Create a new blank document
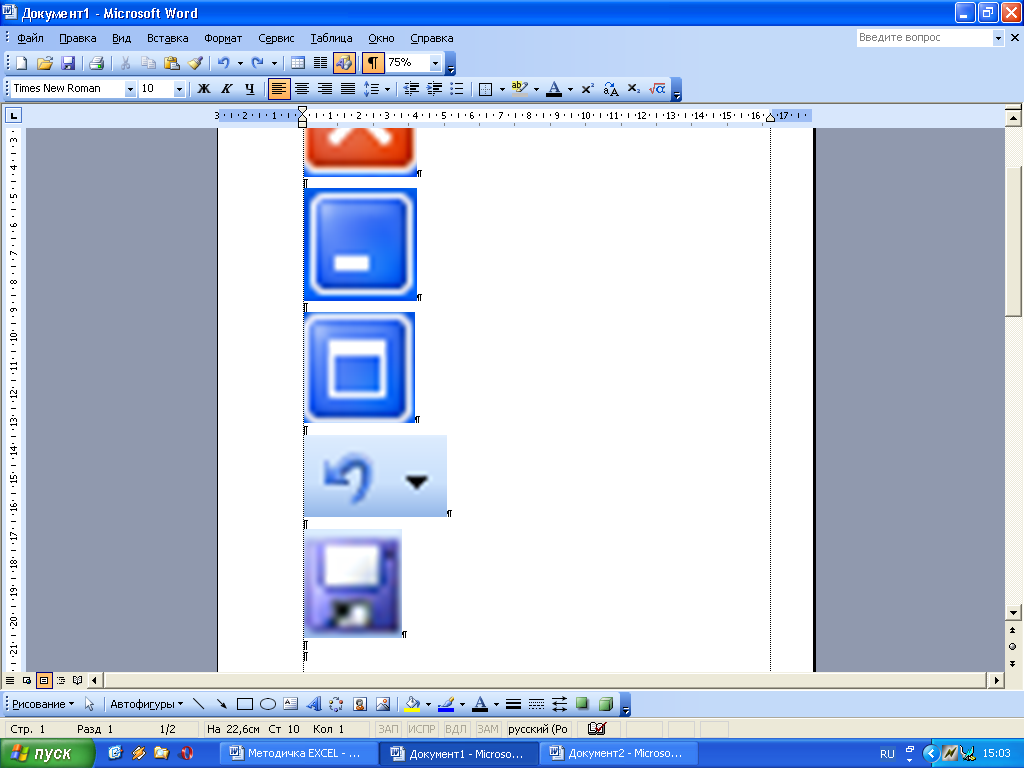The image size is (1024, 768). [21, 63]
